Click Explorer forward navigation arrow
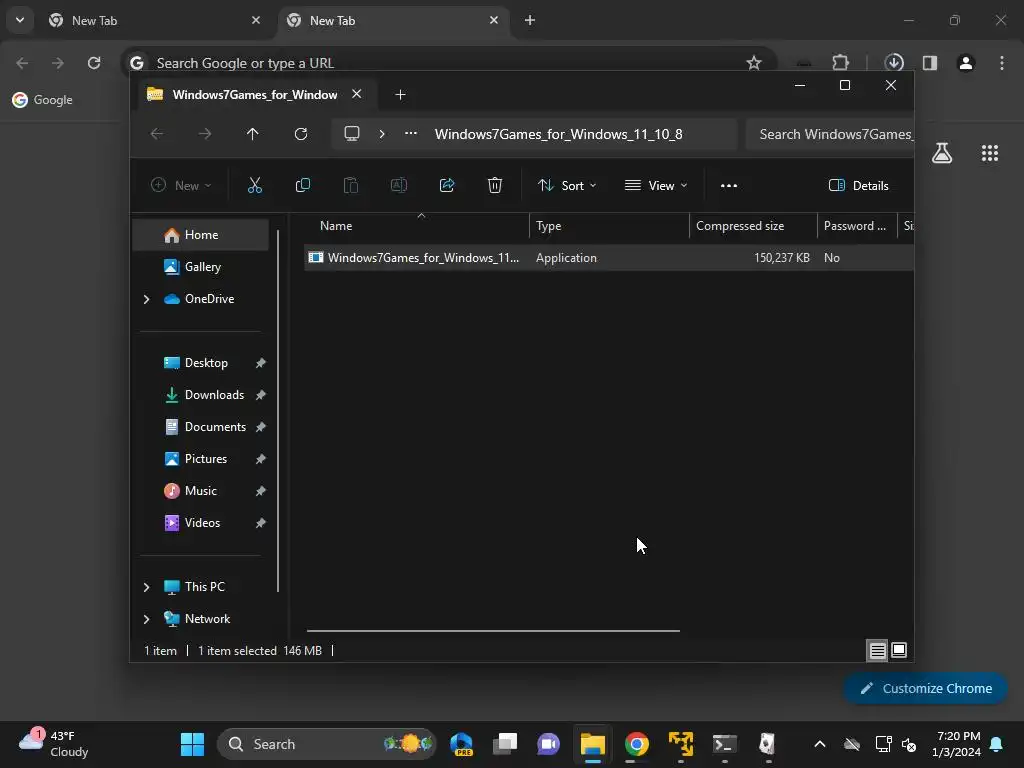1024x768 pixels. click(205, 134)
